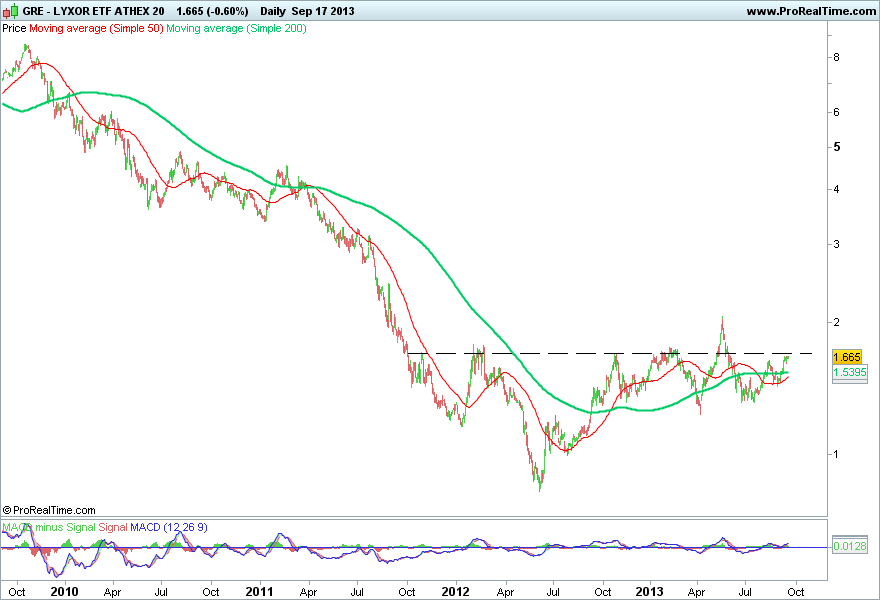Click the candlestick icon beside GRE title
Viewport: 880px width, 600px height.
point(10,11)
